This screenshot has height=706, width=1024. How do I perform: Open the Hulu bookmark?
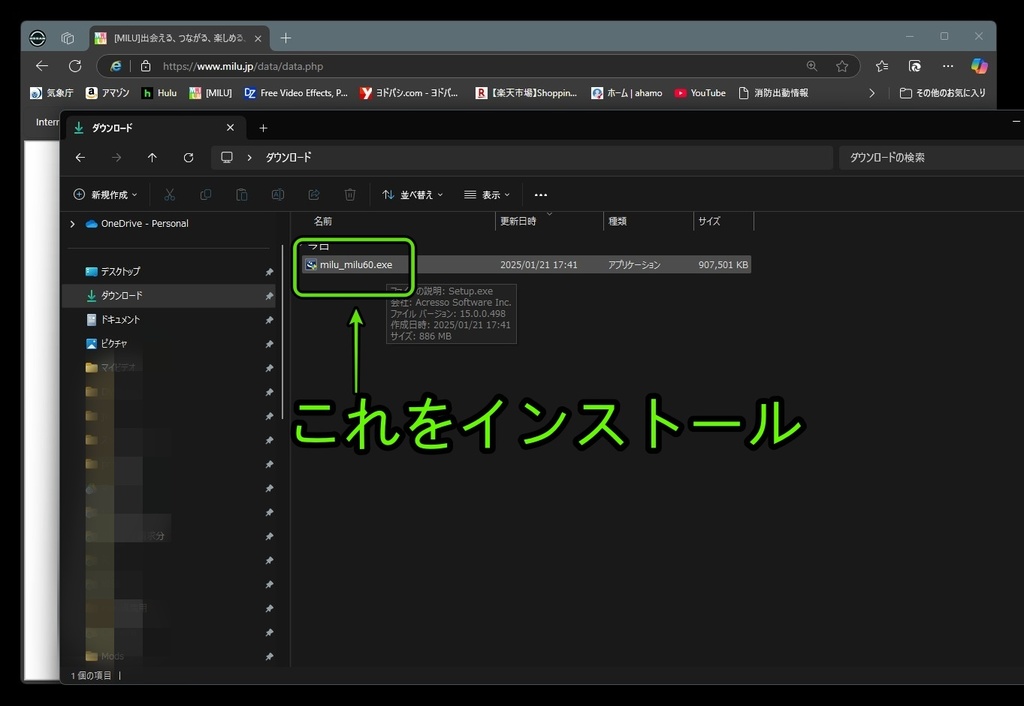tap(159, 93)
